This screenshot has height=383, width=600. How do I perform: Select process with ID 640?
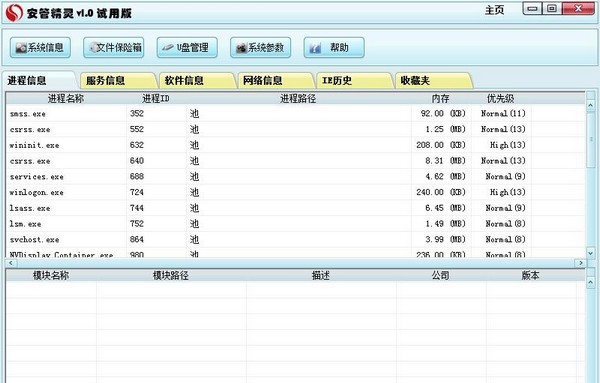295,161
